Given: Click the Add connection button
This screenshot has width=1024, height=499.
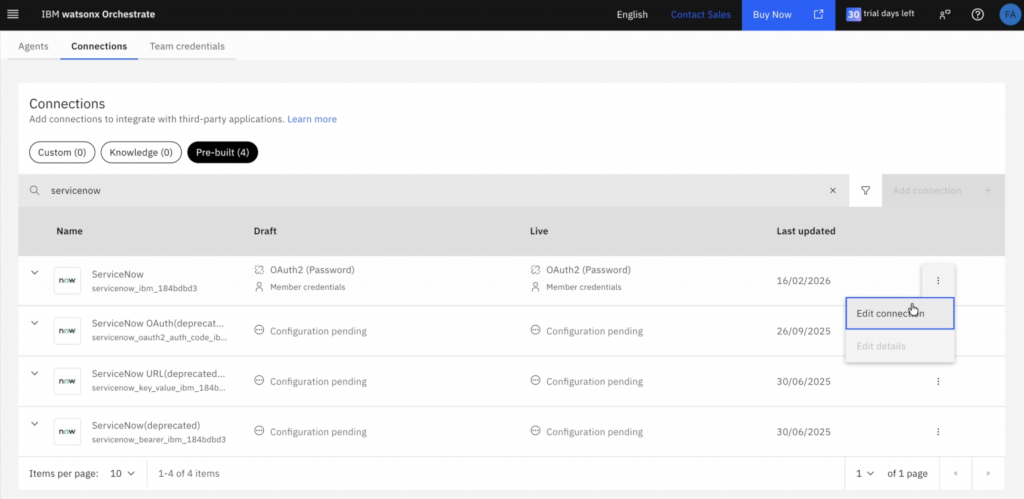Looking at the screenshot, I should (x=943, y=191).
